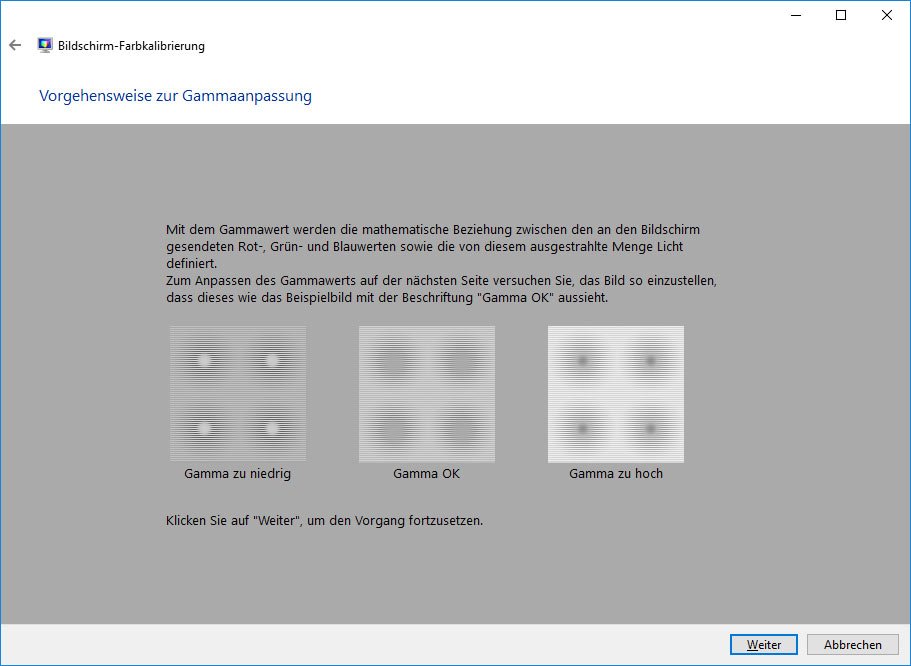Click the "Gamma zu hoch" caption text
This screenshot has width=911, height=666.
click(616, 474)
